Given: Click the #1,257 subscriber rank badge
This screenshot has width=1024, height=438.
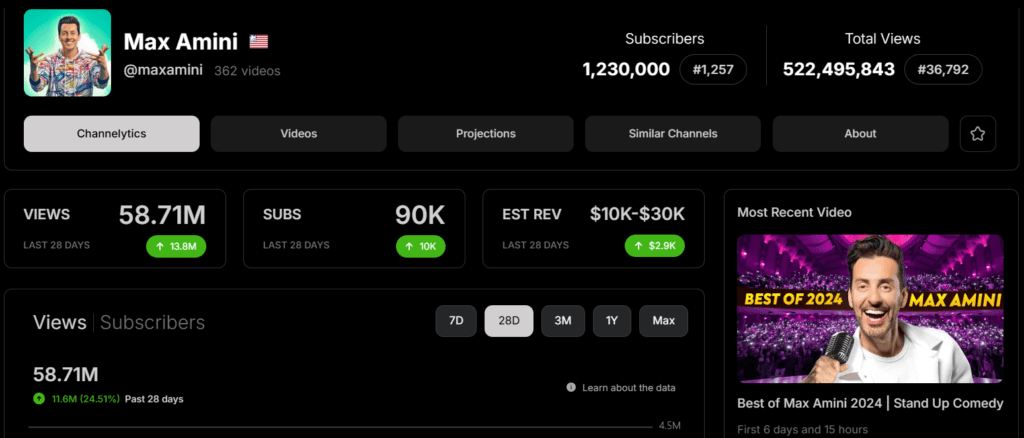Looking at the screenshot, I should [x=713, y=69].
